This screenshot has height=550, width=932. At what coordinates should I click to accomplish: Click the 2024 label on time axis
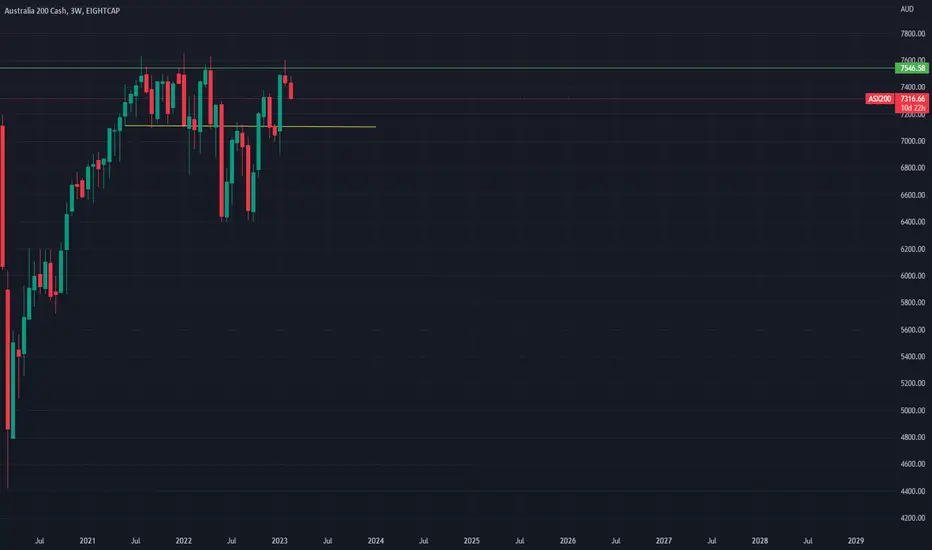coord(376,540)
